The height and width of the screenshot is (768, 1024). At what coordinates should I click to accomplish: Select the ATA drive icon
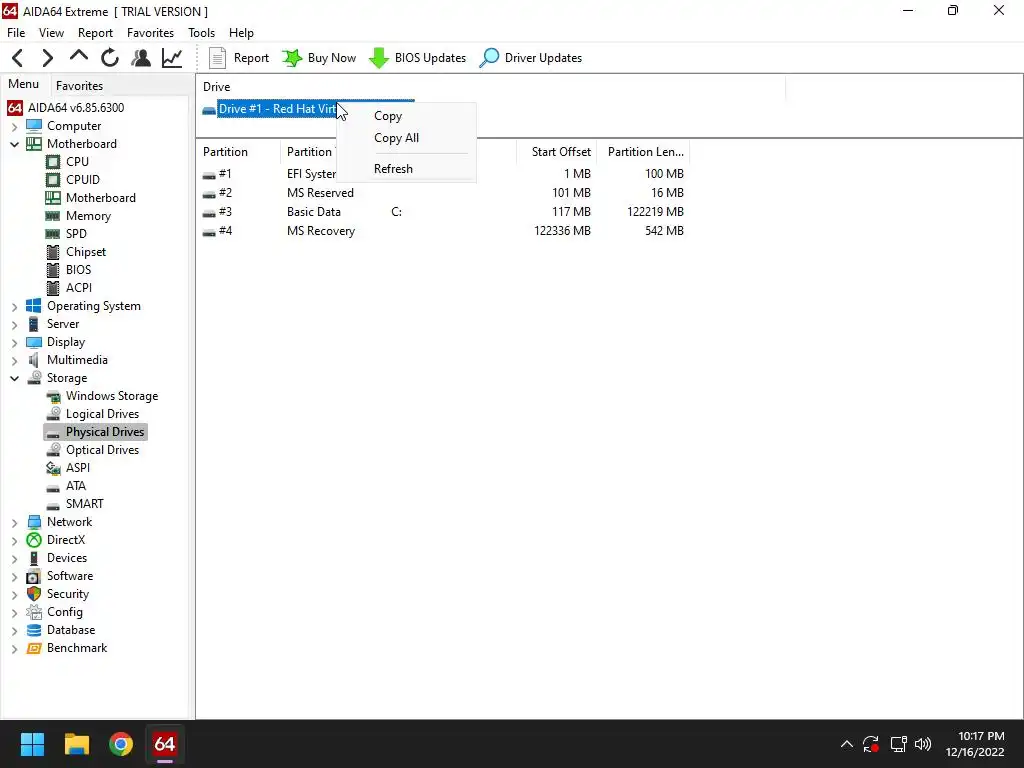(x=53, y=487)
